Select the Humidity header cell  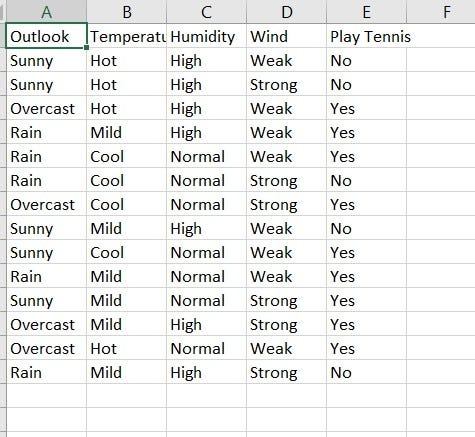[206, 36]
